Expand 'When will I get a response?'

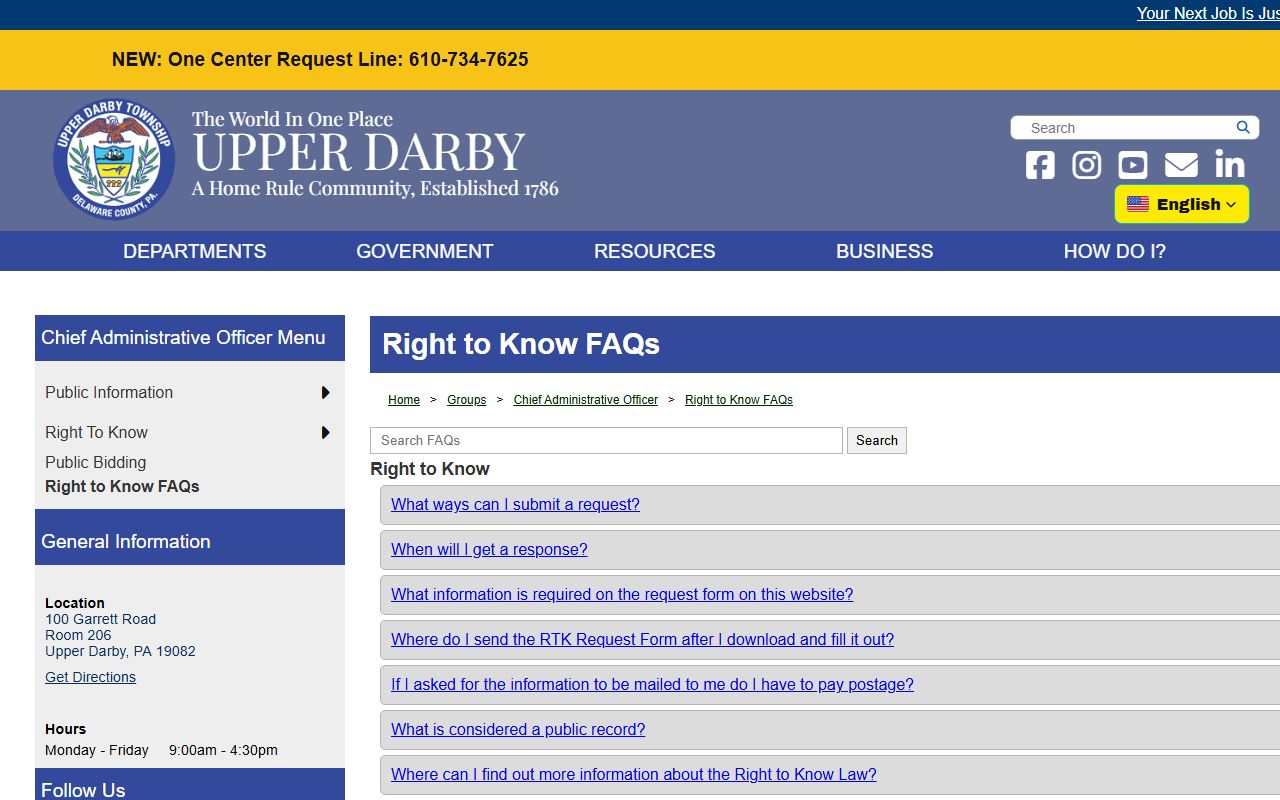click(489, 550)
